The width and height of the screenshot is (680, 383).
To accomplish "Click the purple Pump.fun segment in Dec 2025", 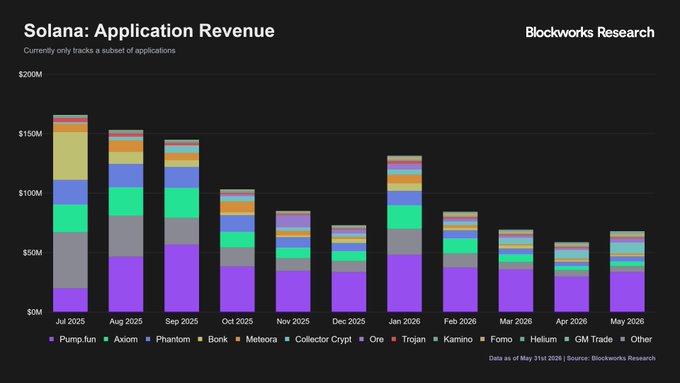I will (x=349, y=291).
